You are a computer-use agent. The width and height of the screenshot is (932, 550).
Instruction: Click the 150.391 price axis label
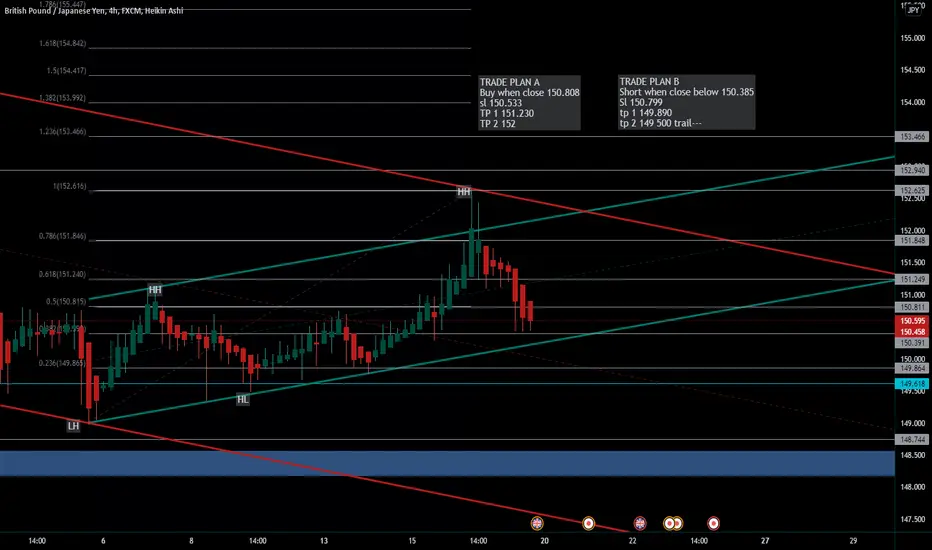pos(912,343)
